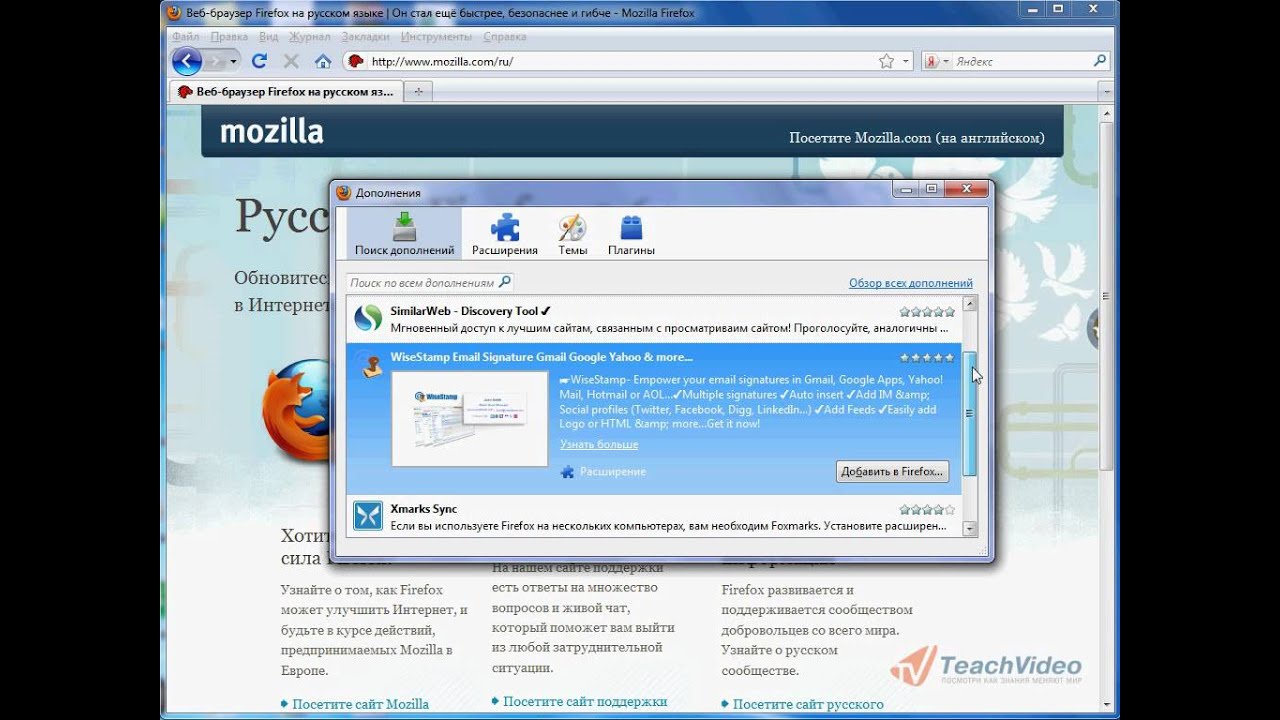Screen dimensions: 1280x720
Task: Select the Веб-браузер Firefox browser tab
Action: point(285,91)
